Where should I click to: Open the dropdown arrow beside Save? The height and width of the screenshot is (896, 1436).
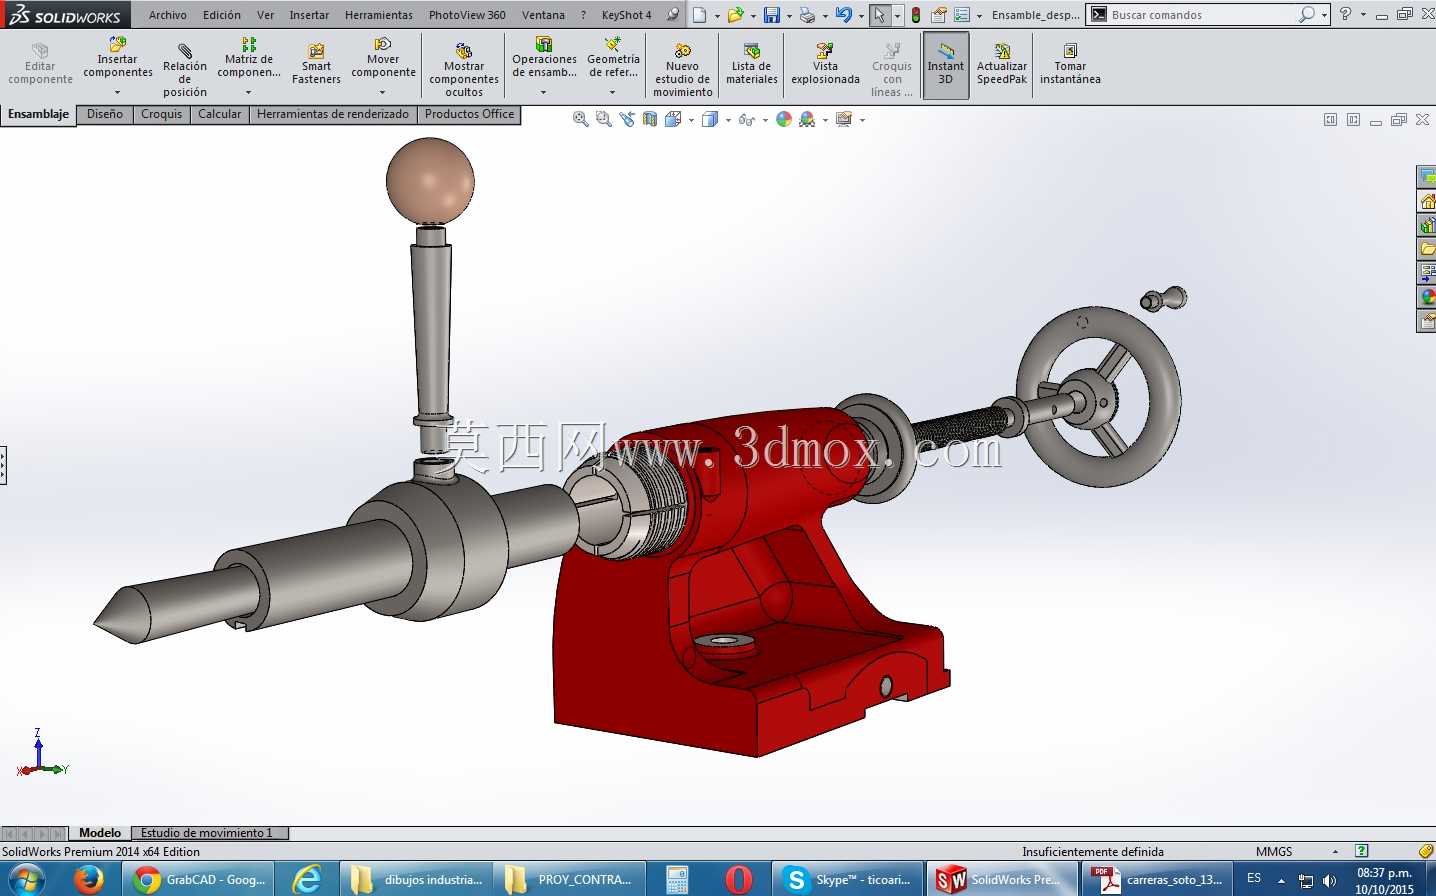[789, 16]
